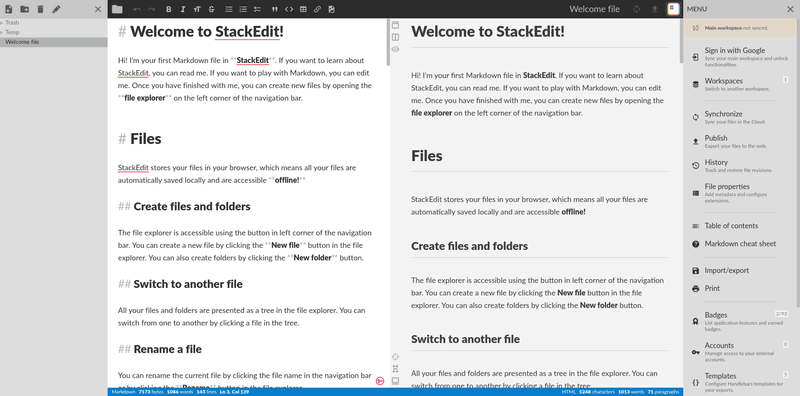The width and height of the screenshot is (800, 396).
Task: Apply italic formatting from the toolbar
Action: [x=183, y=9]
